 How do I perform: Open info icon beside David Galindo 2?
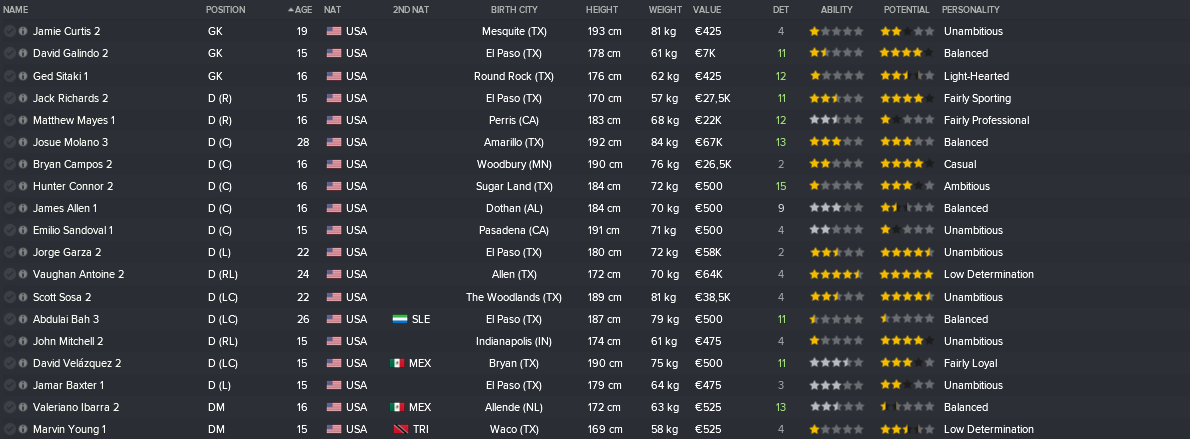[x=23, y=54]
